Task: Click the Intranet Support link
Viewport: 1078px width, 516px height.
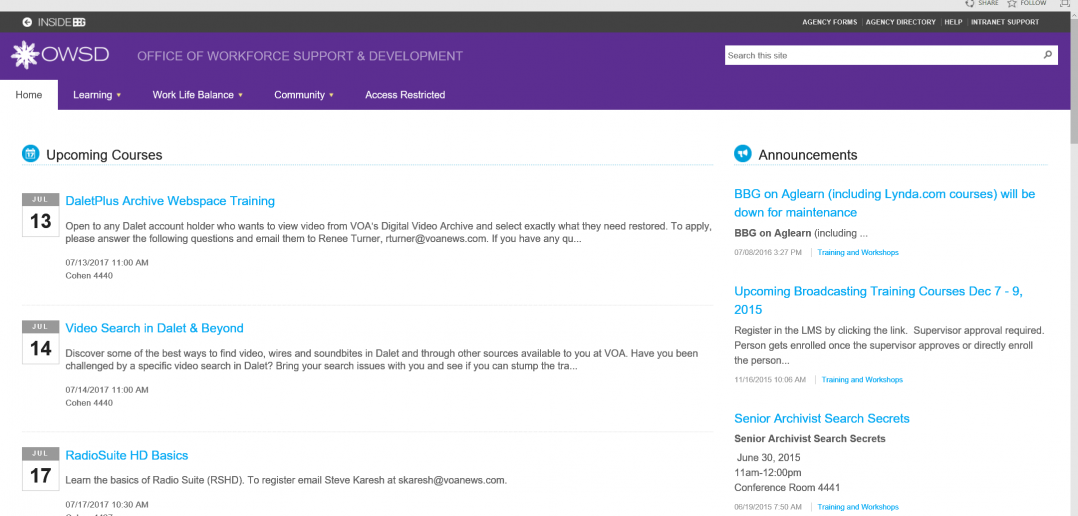Action: (x=1004, y=22)
